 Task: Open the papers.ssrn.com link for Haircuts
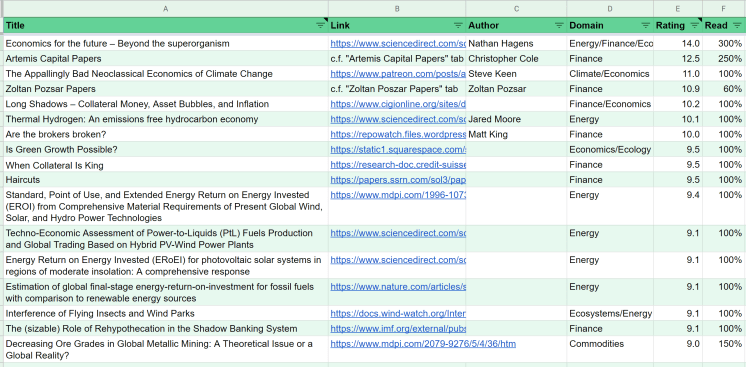[x=398, y=180]
